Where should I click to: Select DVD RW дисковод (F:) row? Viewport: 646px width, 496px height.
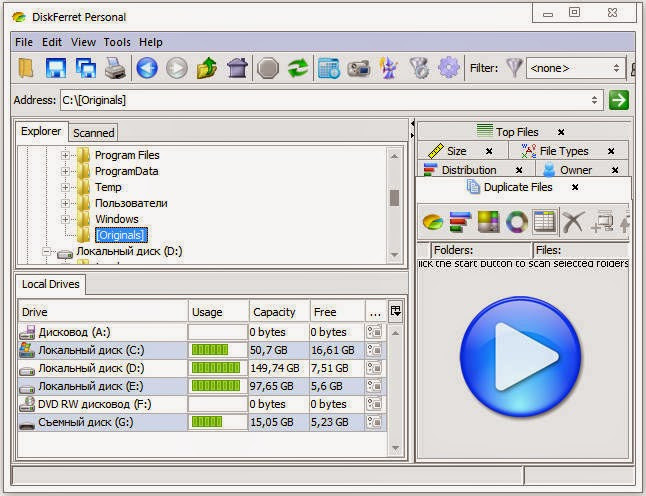pyautogui.click(x=202, y=404)
